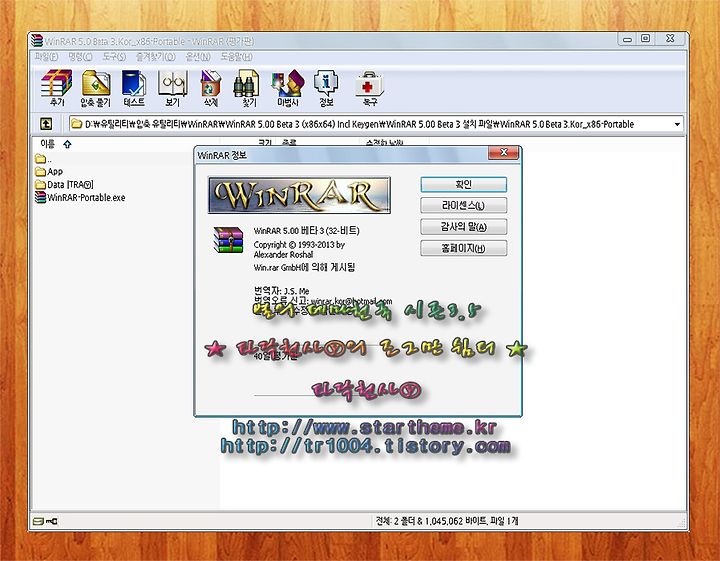Click the WinRAR logo banner image
This screenshot has height=561, width=720.
(299, 195)
